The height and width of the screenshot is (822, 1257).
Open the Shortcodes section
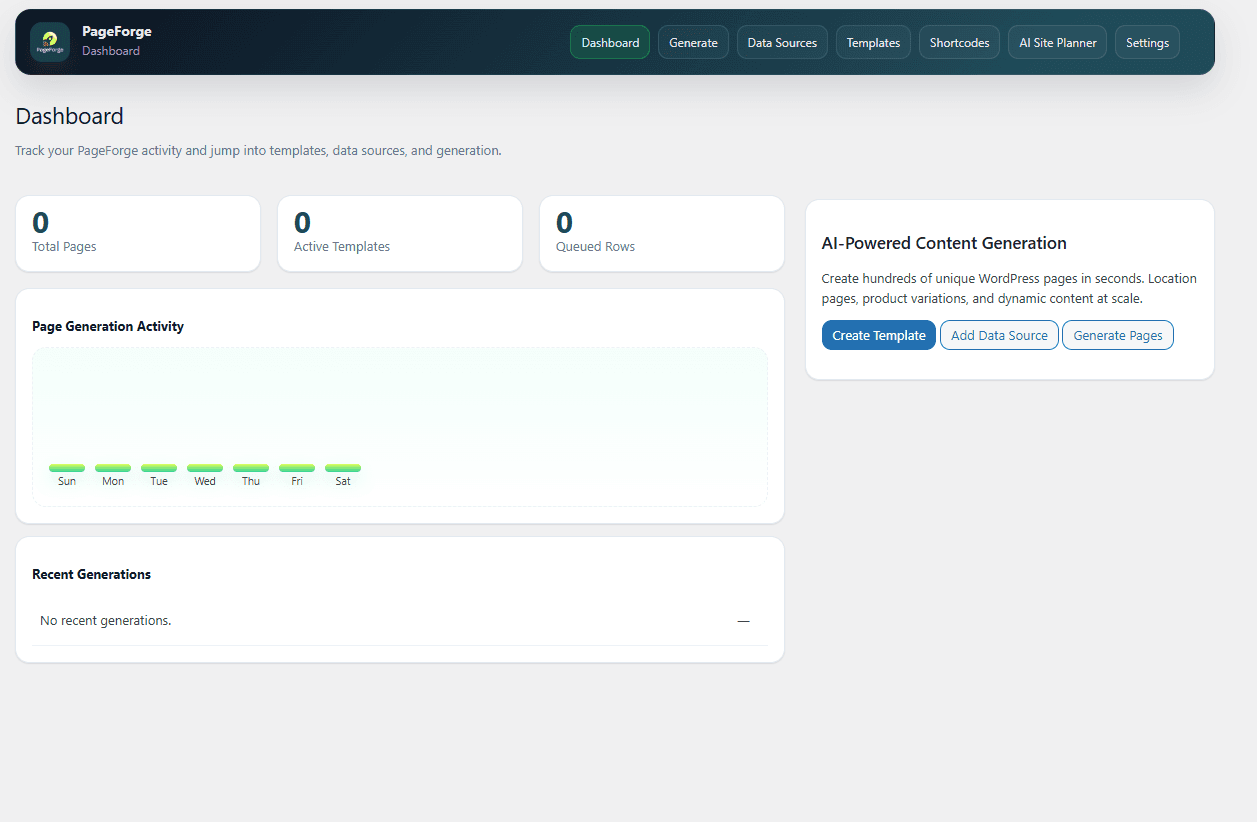[x=959, y=42]
